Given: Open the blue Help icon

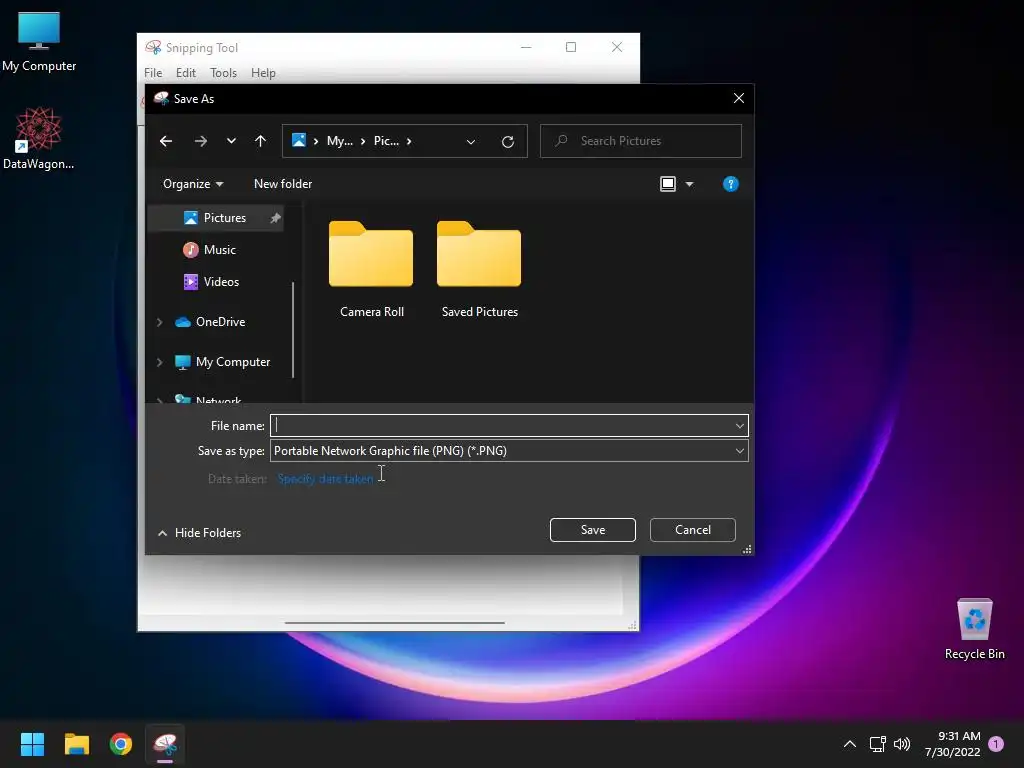Looking at the screenshot, I should pos(730,184).
